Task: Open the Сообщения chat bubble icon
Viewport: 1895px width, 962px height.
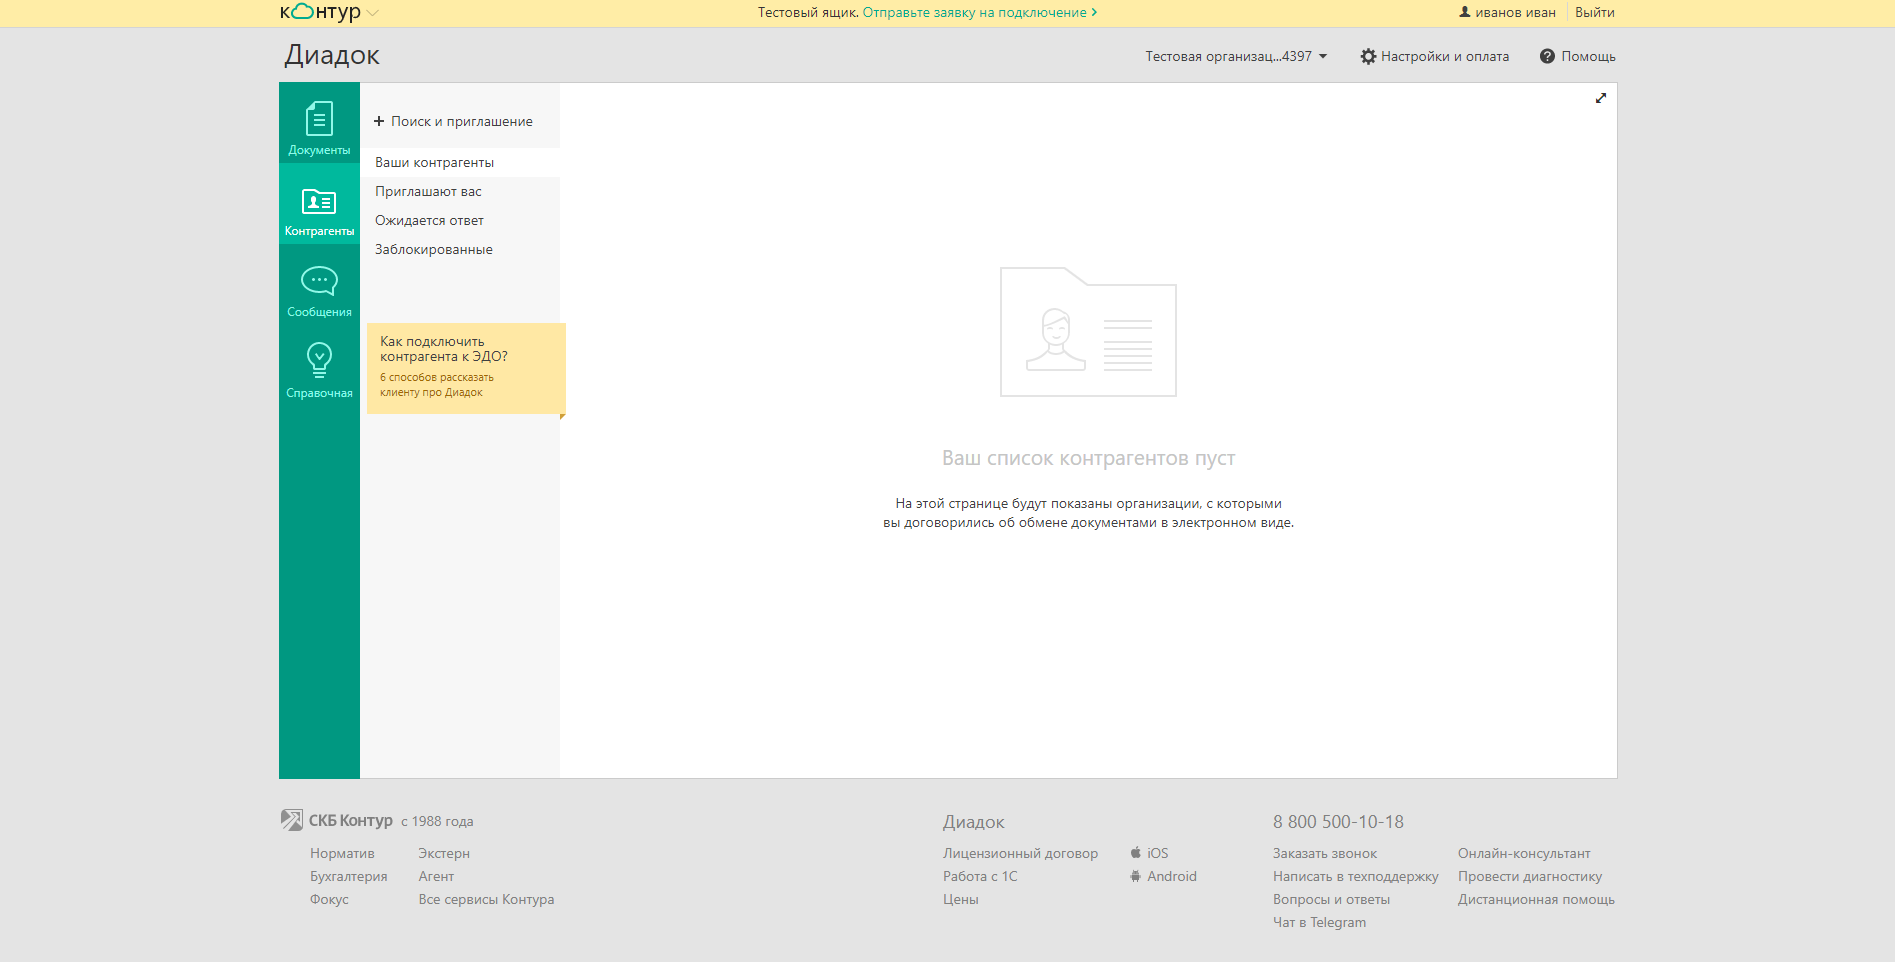Action: click(319, 281)
